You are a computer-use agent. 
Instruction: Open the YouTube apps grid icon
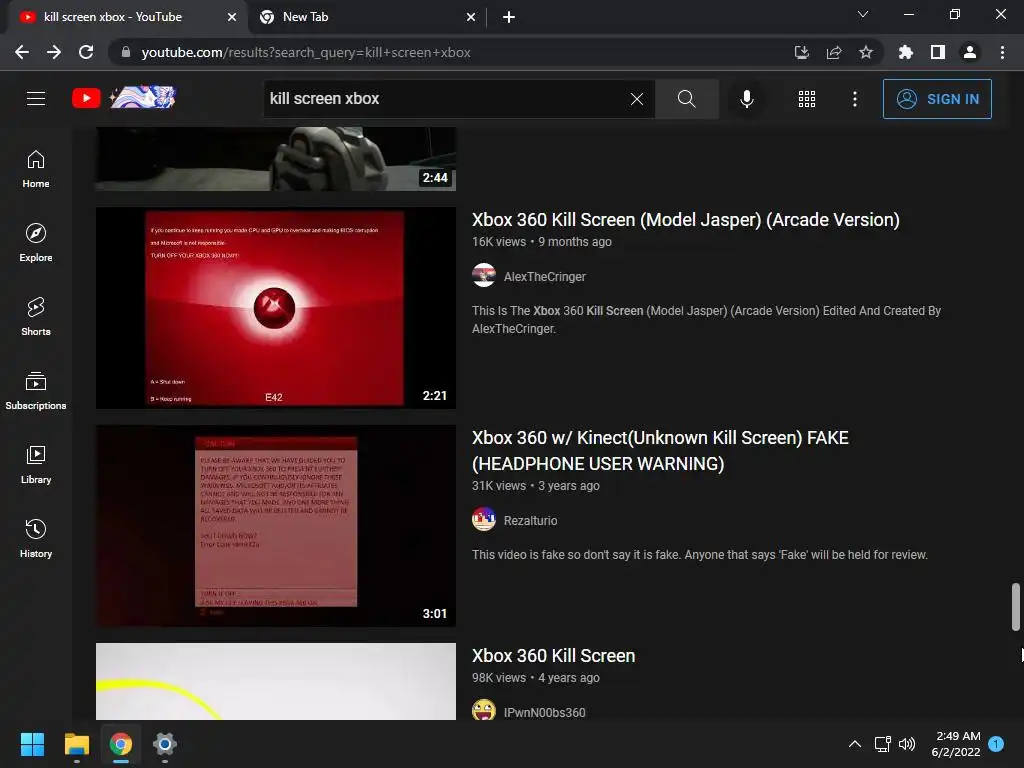click(x=807, y=99)
